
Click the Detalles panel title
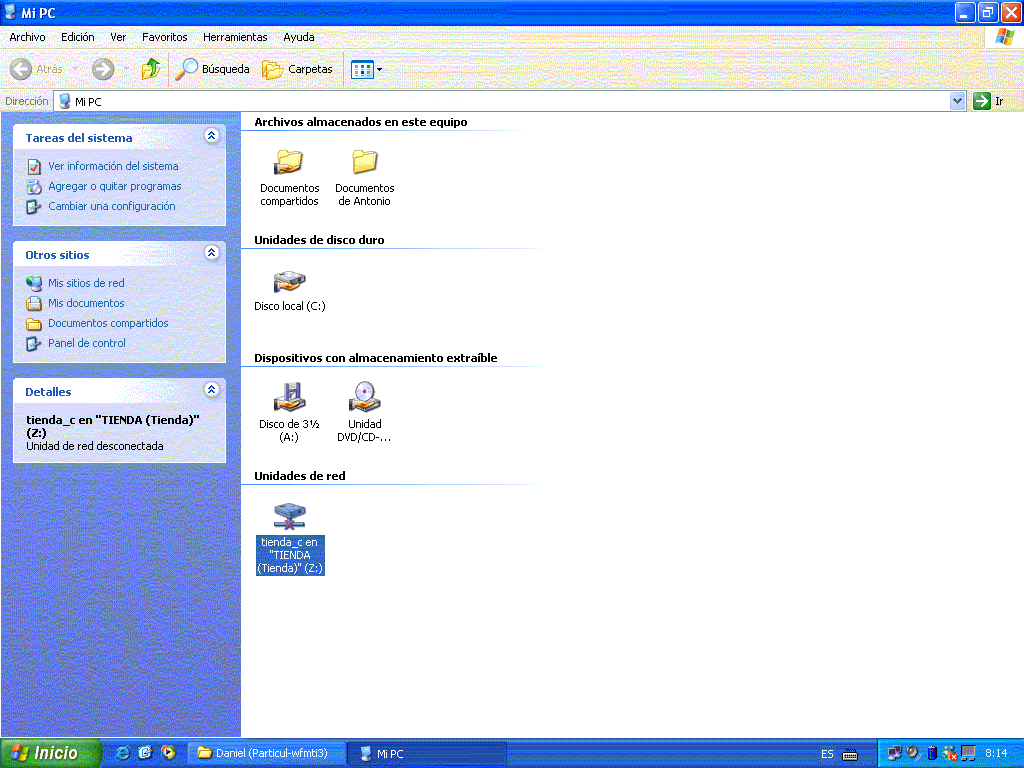click(x=48, y=392)
